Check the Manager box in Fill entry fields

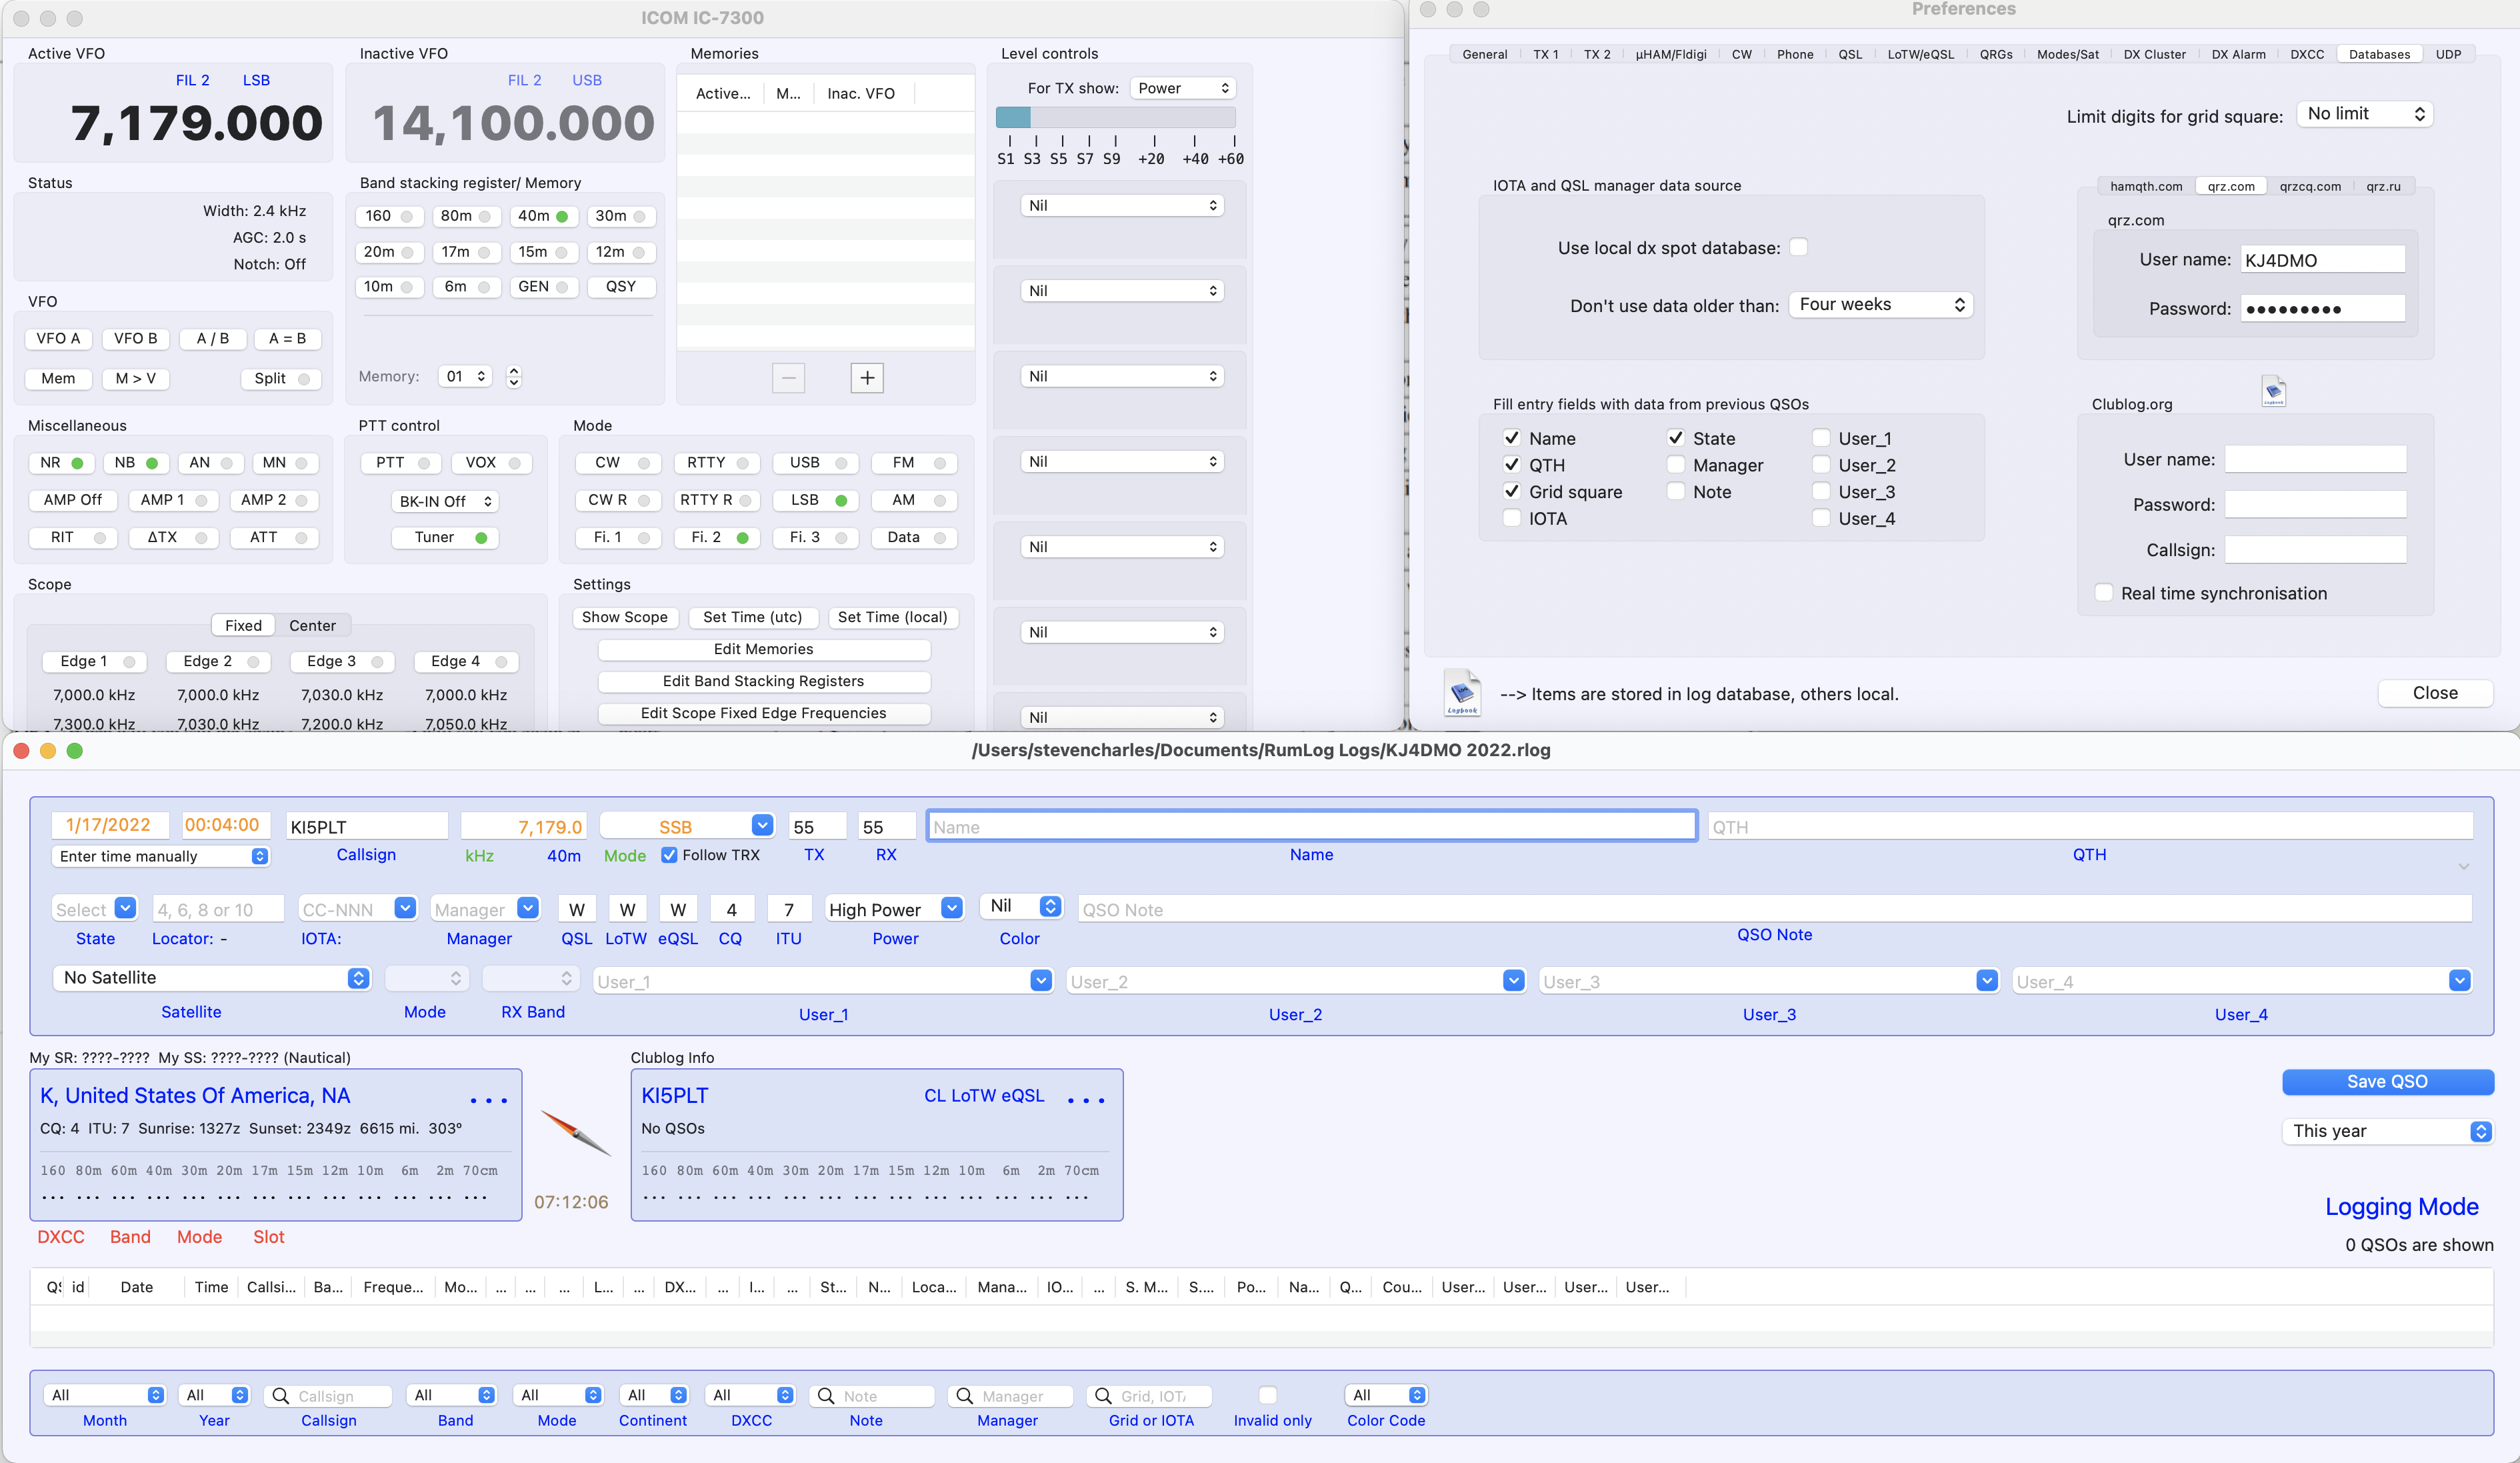point(1676,465)
